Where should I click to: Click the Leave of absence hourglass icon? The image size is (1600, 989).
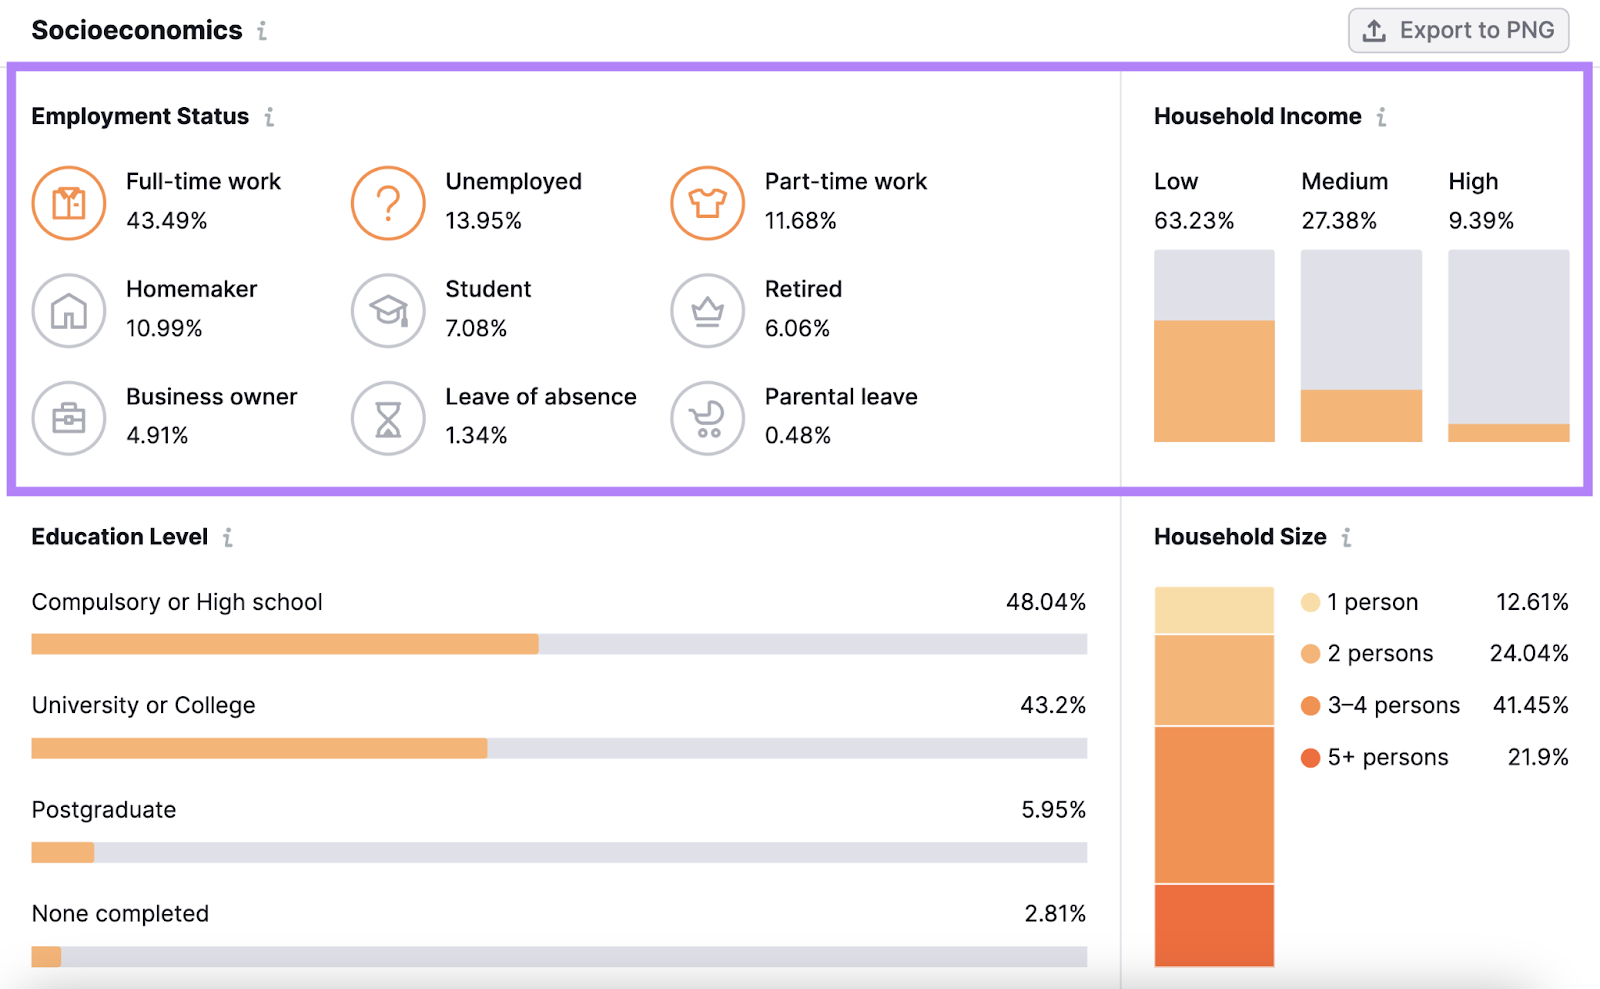click(387, 418)
